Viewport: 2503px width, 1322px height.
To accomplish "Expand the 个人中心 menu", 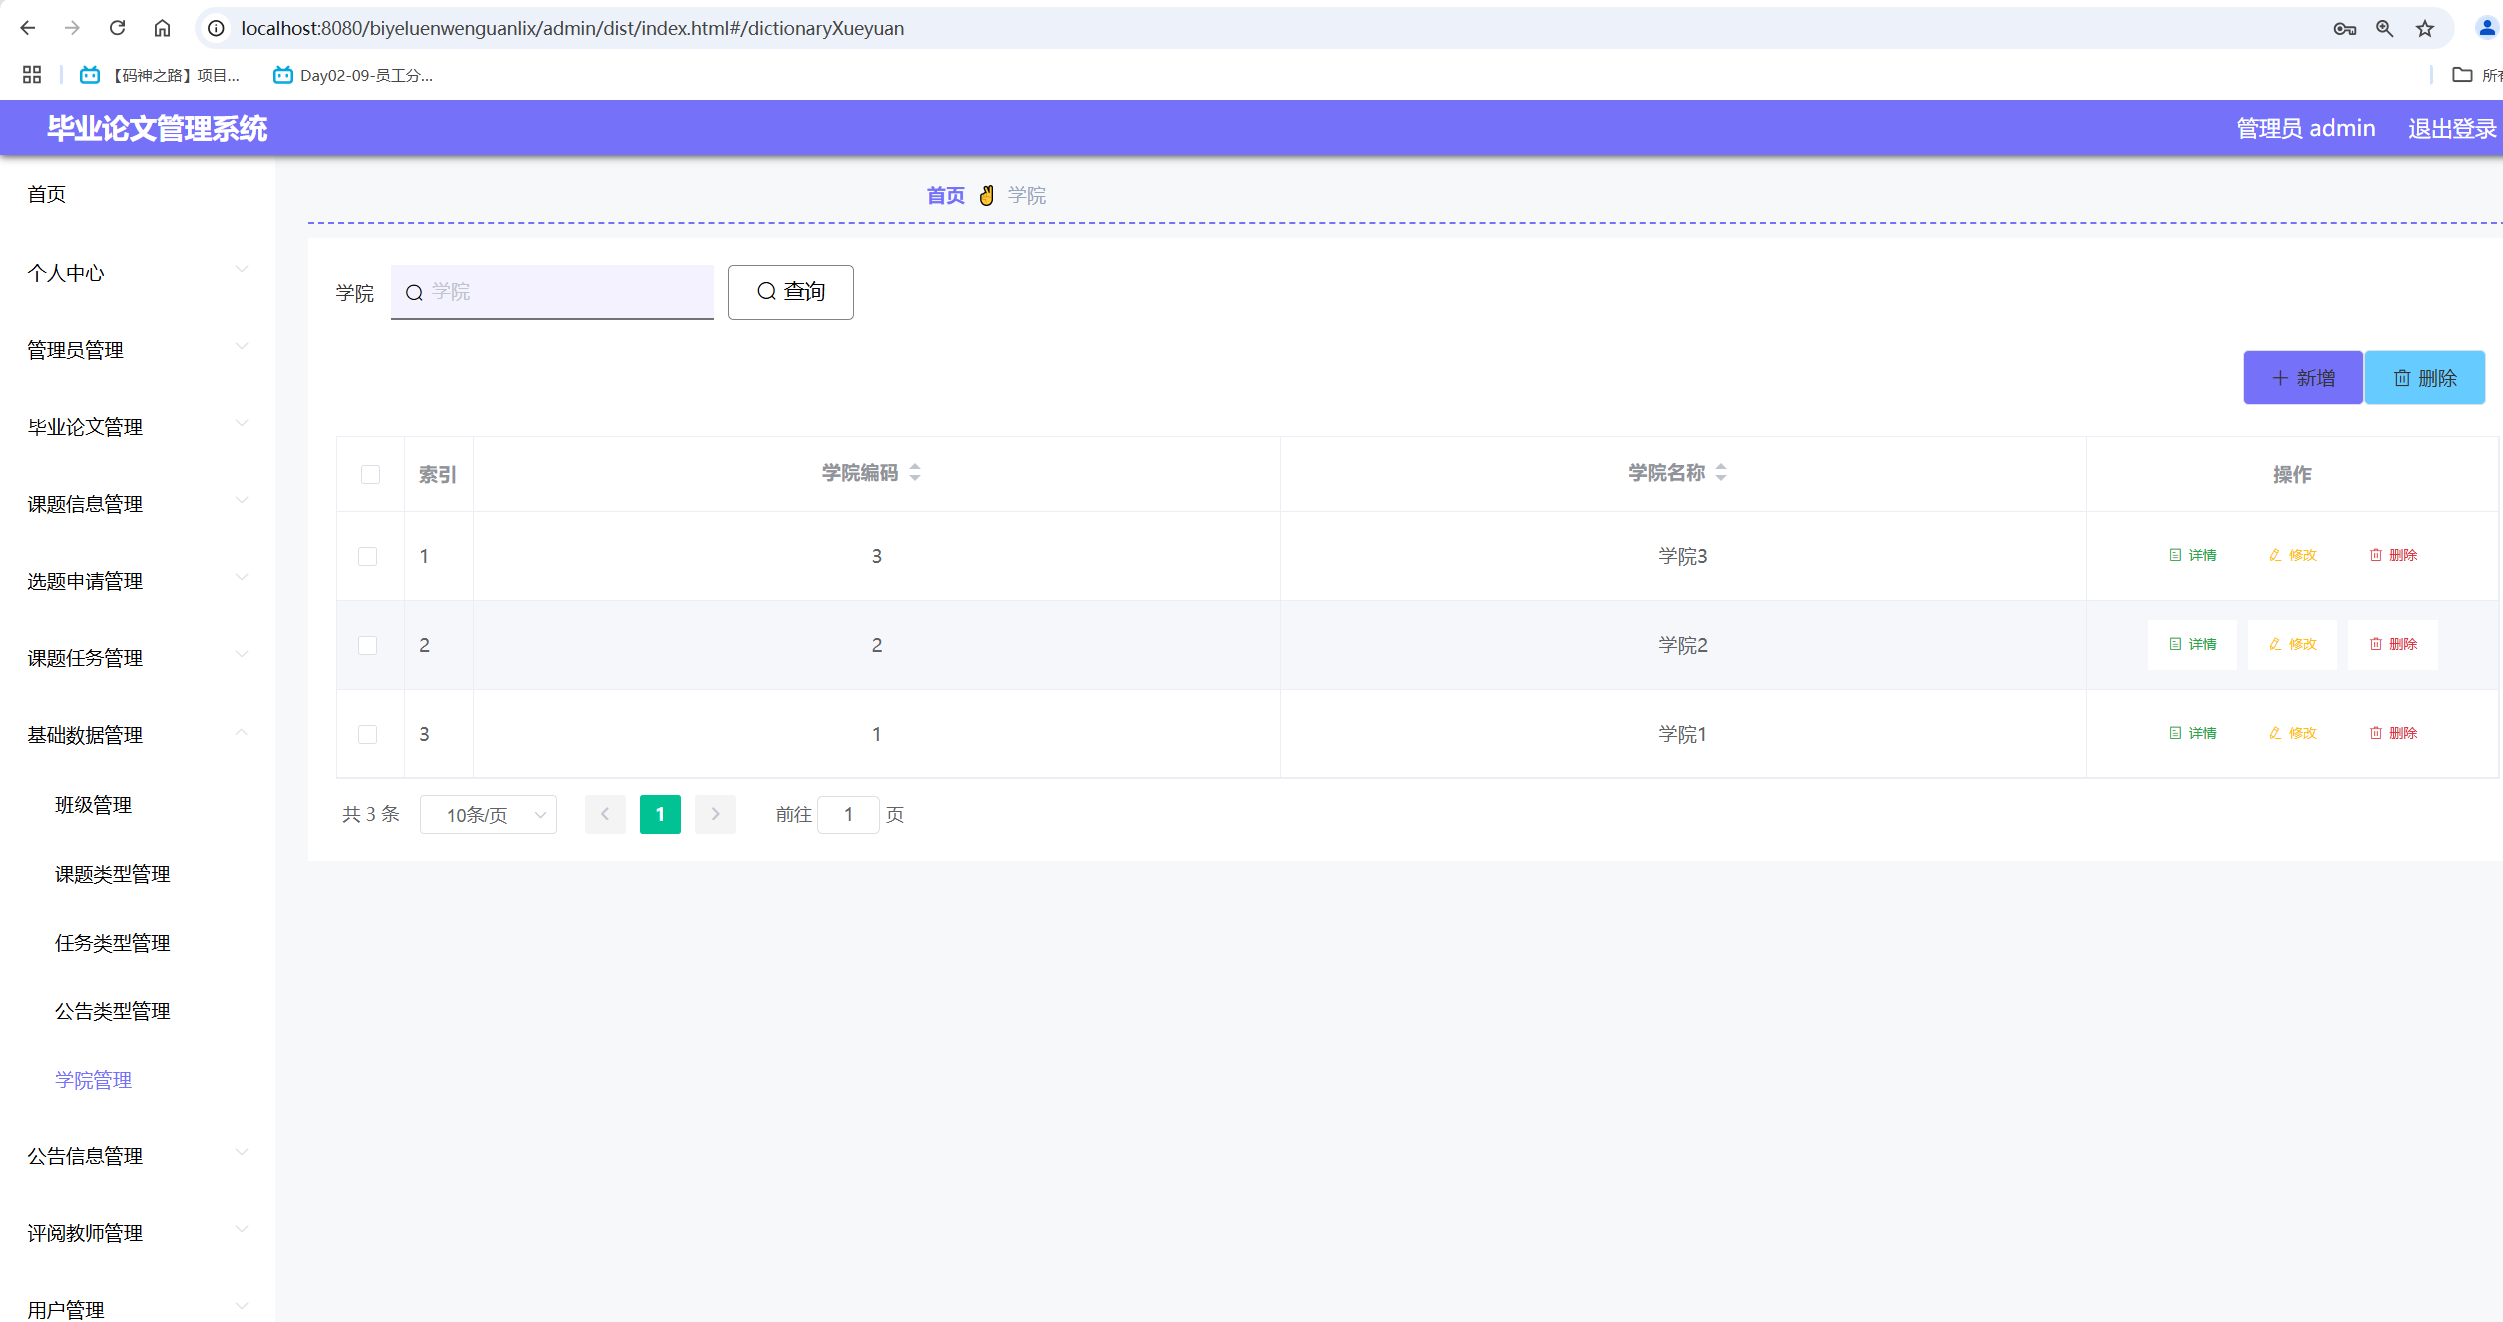I will pyautogui.click(x=137, y=273).
